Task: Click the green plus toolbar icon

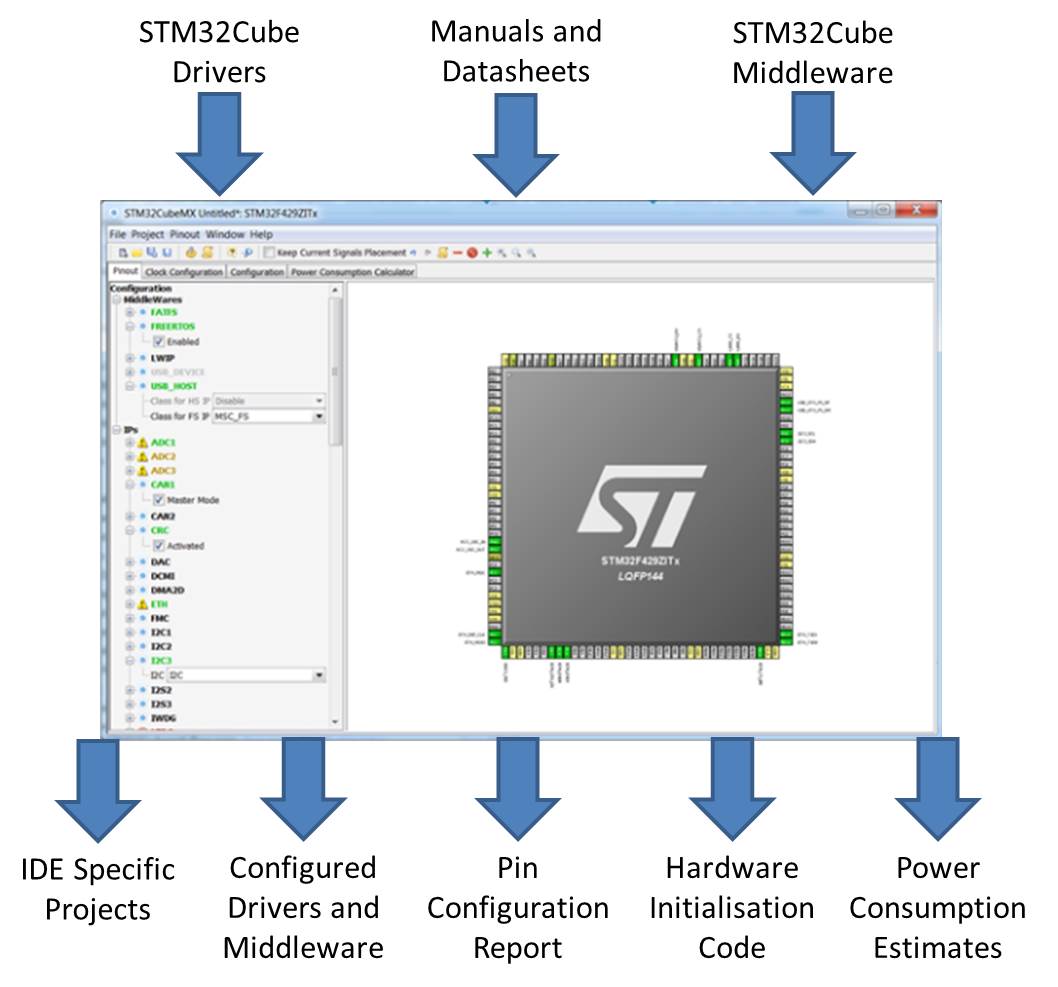Action: pyautogui.click(x=487, y=253)
